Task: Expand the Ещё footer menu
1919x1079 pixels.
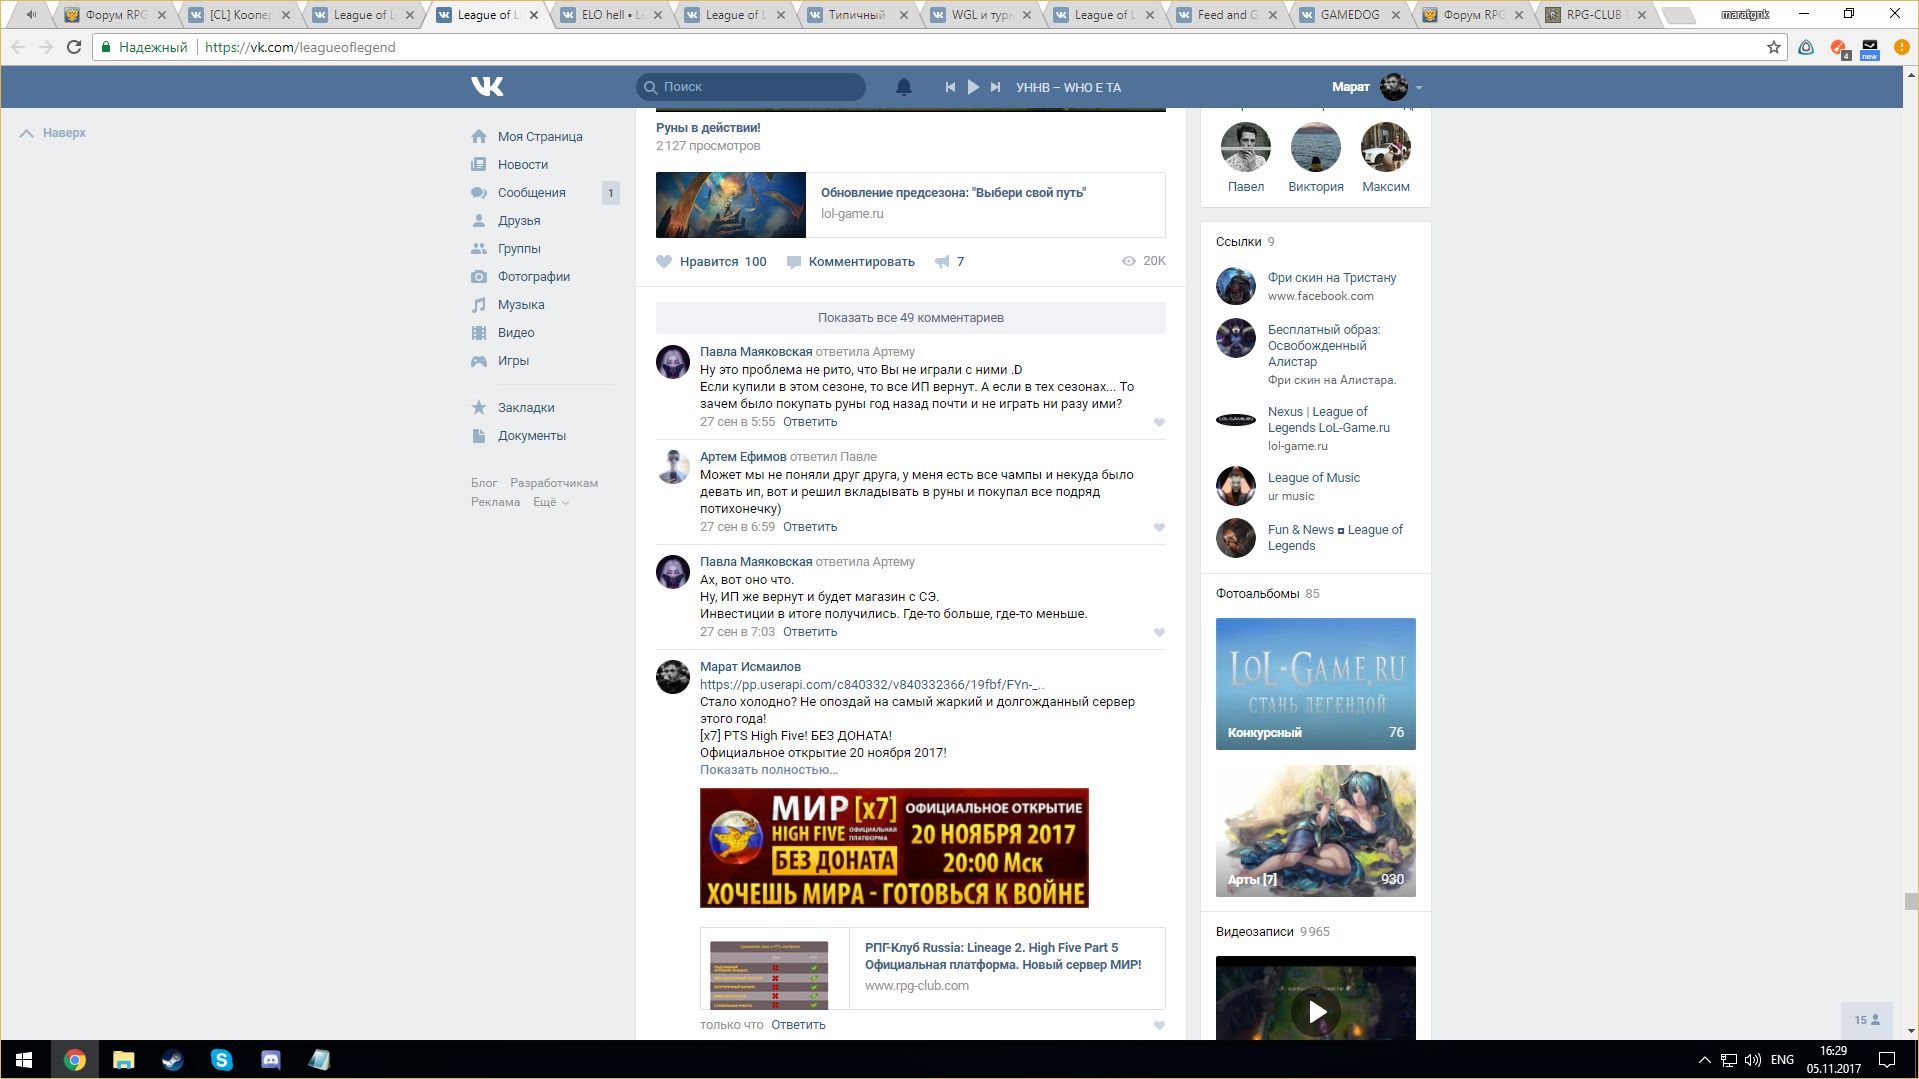Action: pos(550,502)
